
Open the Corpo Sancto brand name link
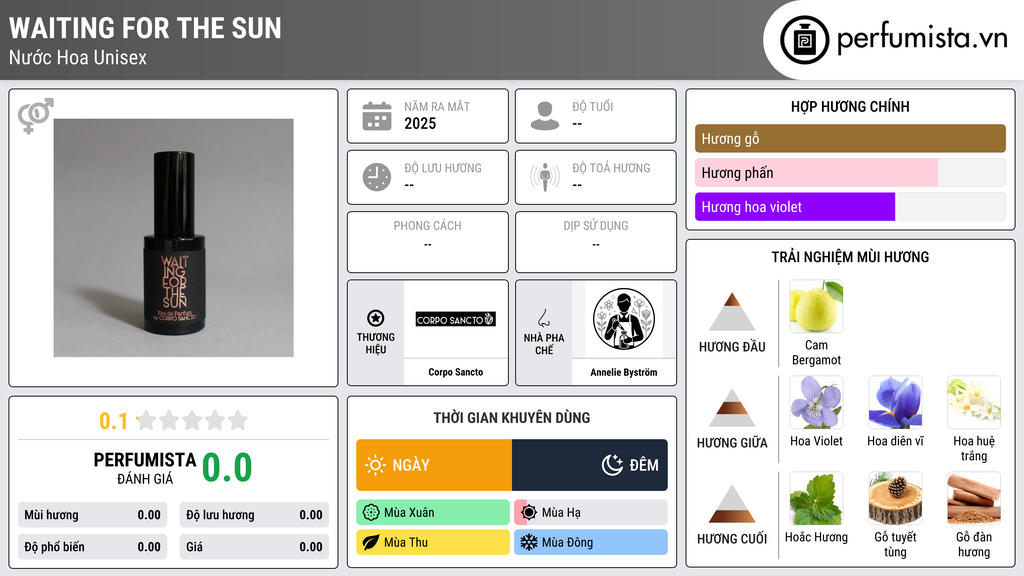pos(456,372)
